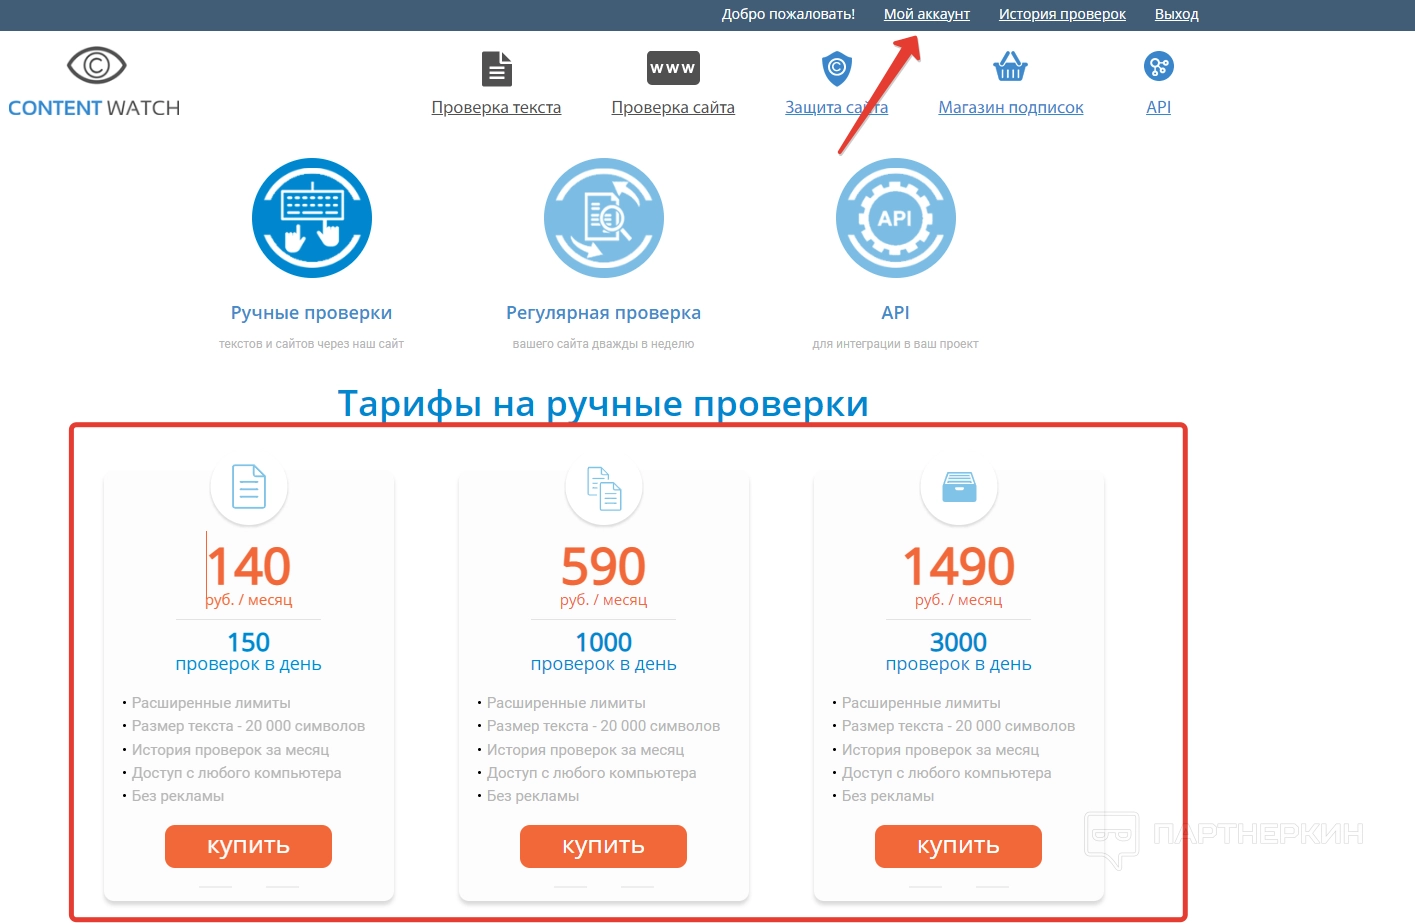Click the subscription shop basket icon
The width and height of the screenshot is (1415, 923).
[x=1010, y=67]
